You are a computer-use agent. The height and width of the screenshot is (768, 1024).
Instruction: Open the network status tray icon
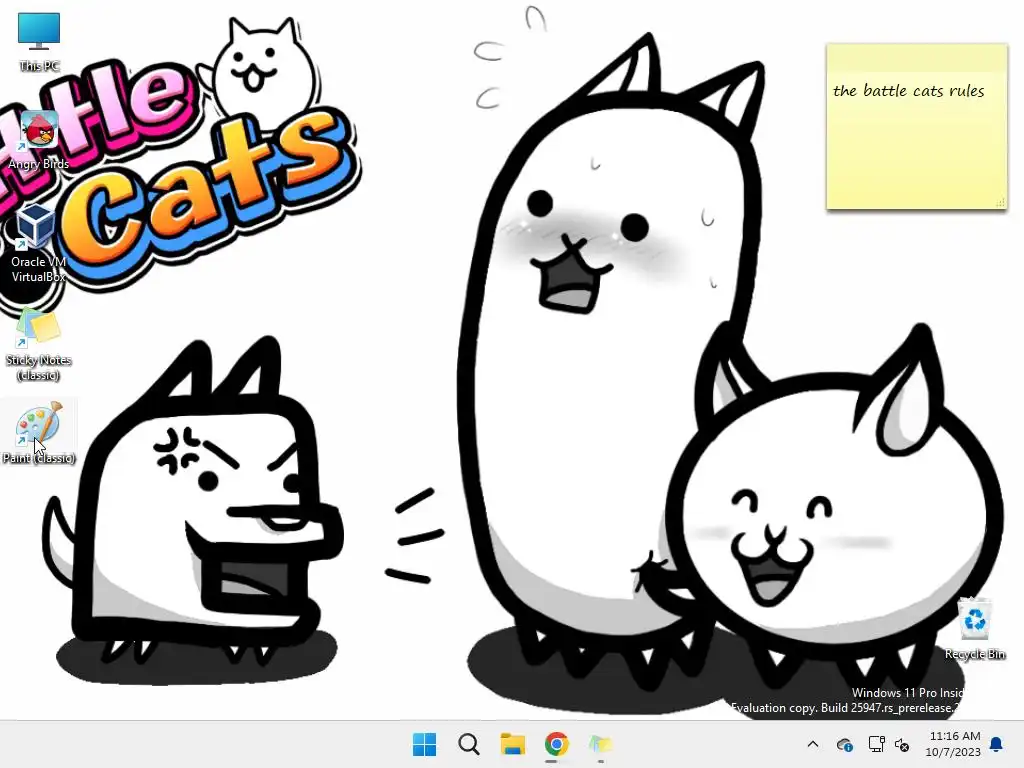(876, 744)
